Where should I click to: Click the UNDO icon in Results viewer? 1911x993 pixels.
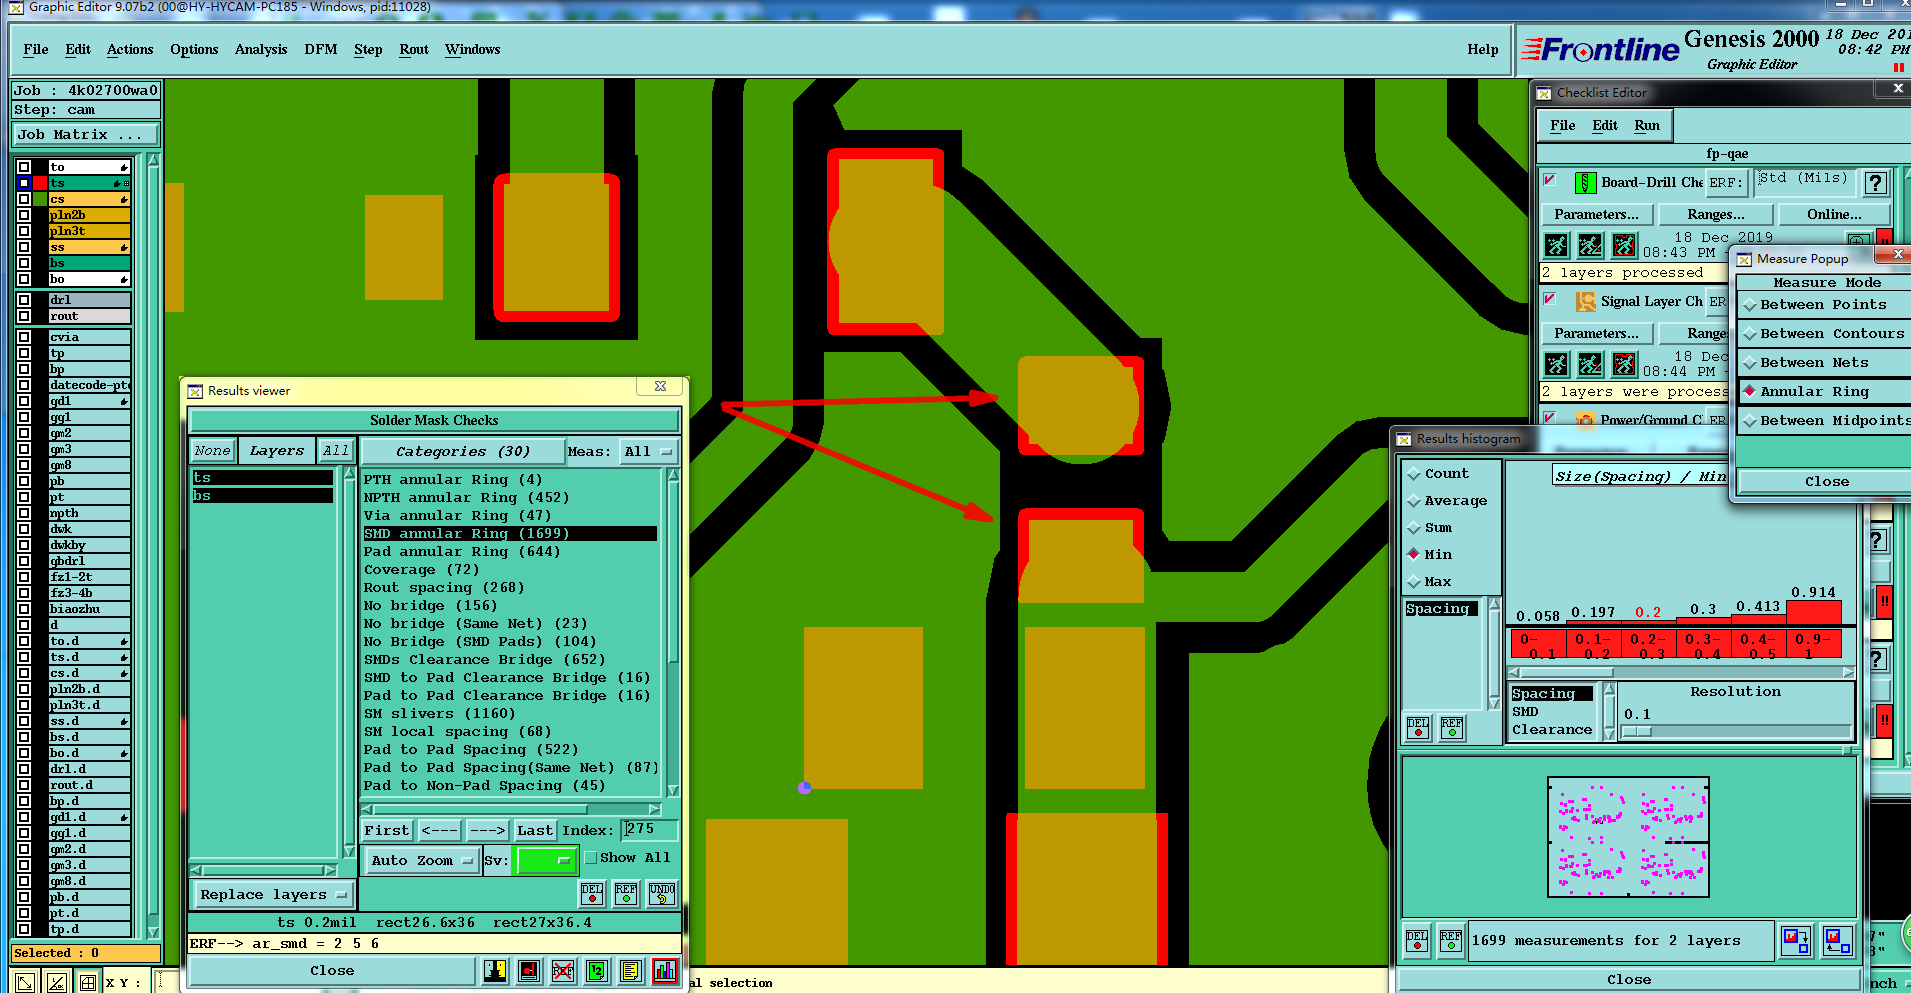pyautogui.click(x=662, y=893)
